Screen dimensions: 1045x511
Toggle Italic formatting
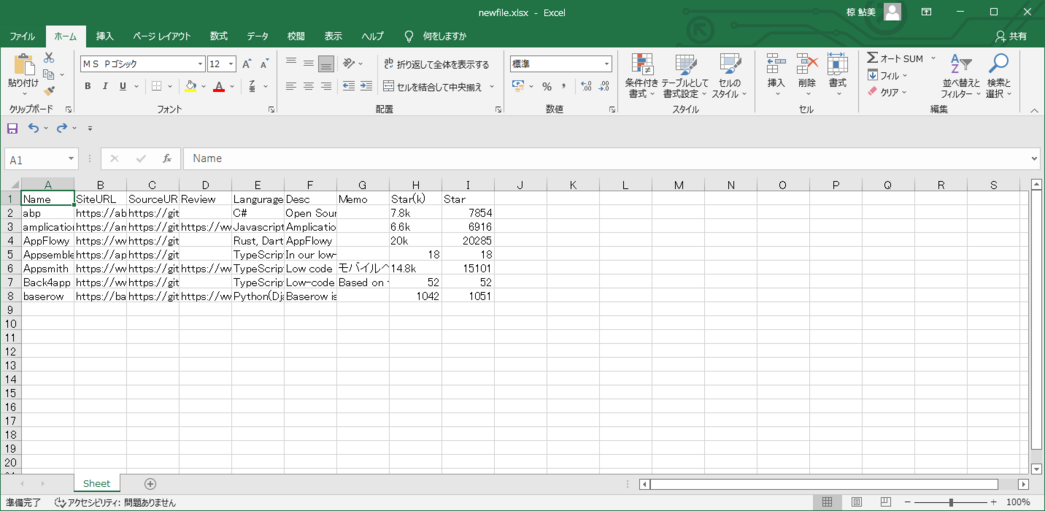(105, 86)
